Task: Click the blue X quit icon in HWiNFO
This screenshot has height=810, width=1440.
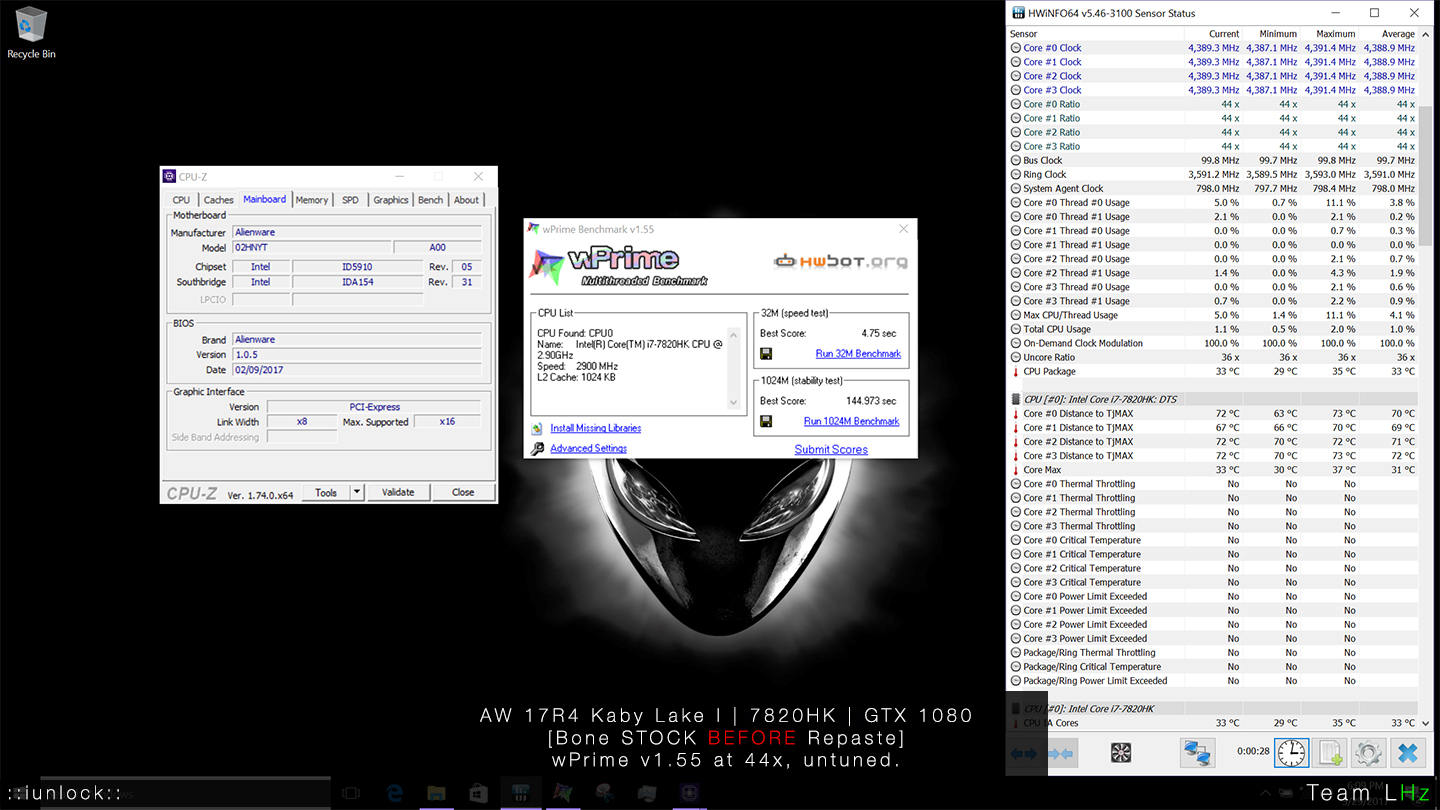Action: click(1407, 753)
